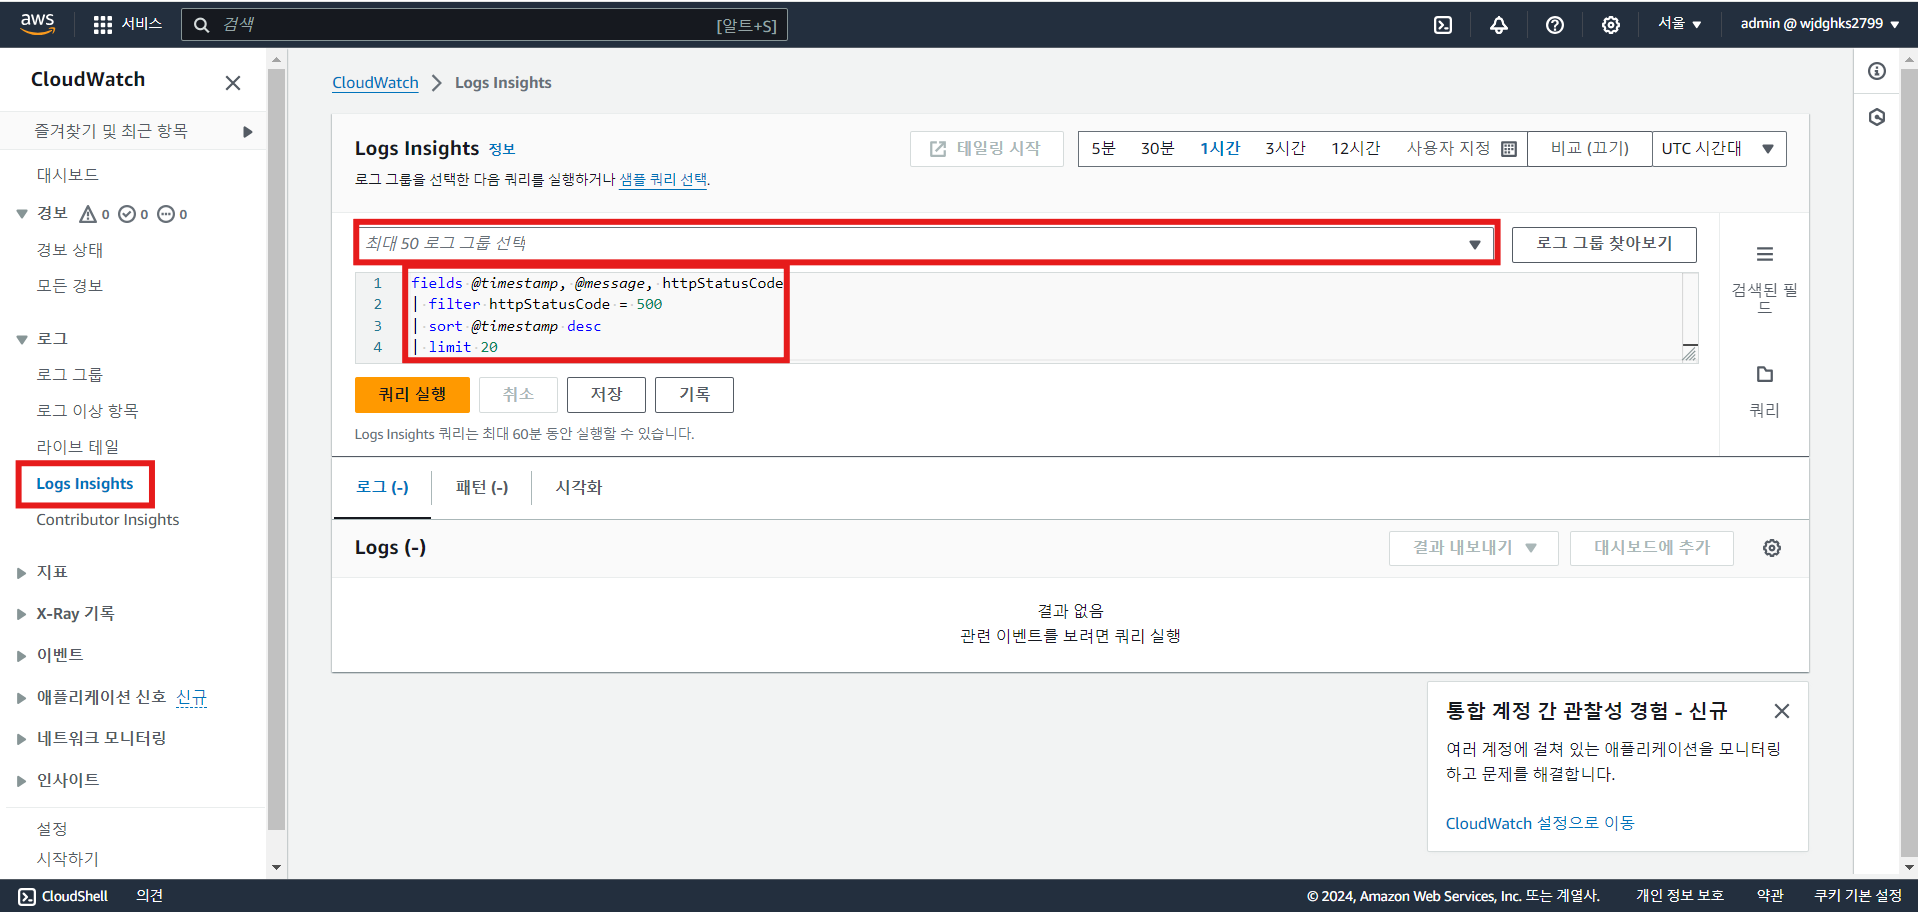Viewport: 1918px width, 912px height.
Task: Open the 결과 내보내기 dropdown
Action: (1473, 548)
